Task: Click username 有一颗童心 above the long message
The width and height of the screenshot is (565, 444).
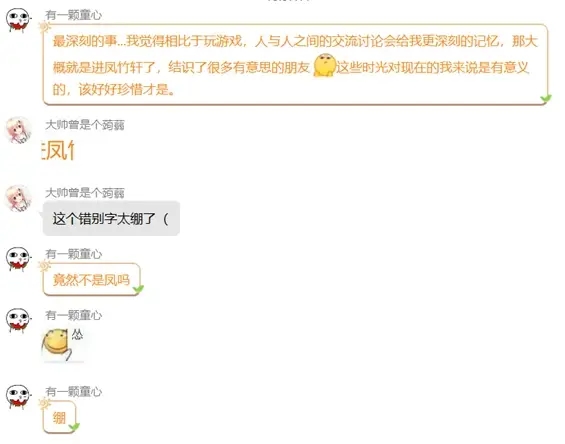Action: [x=74, y=15]
